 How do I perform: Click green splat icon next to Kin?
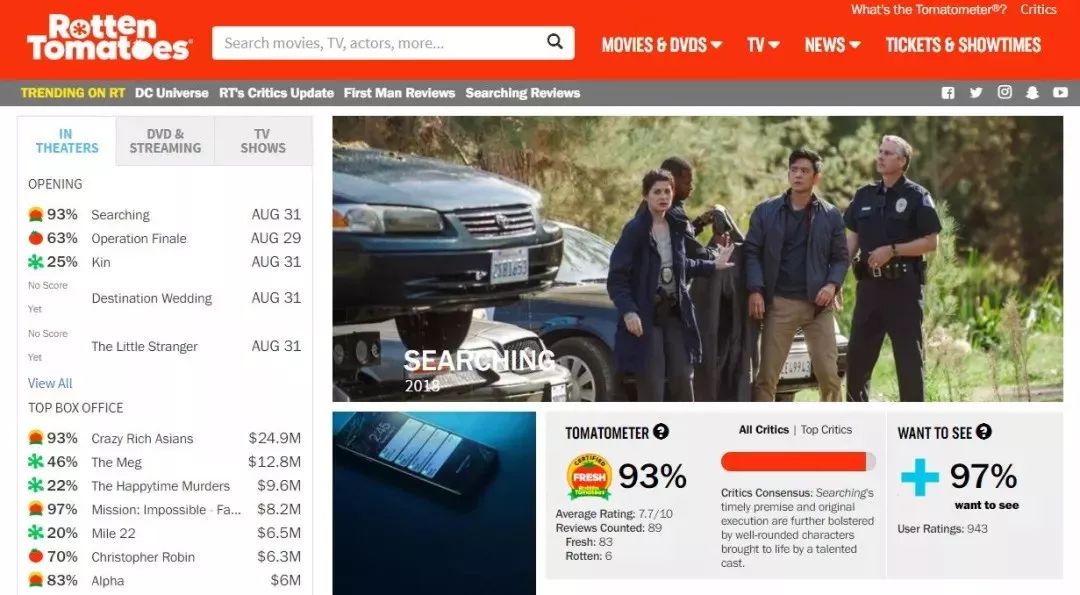(x=36, y=262)
